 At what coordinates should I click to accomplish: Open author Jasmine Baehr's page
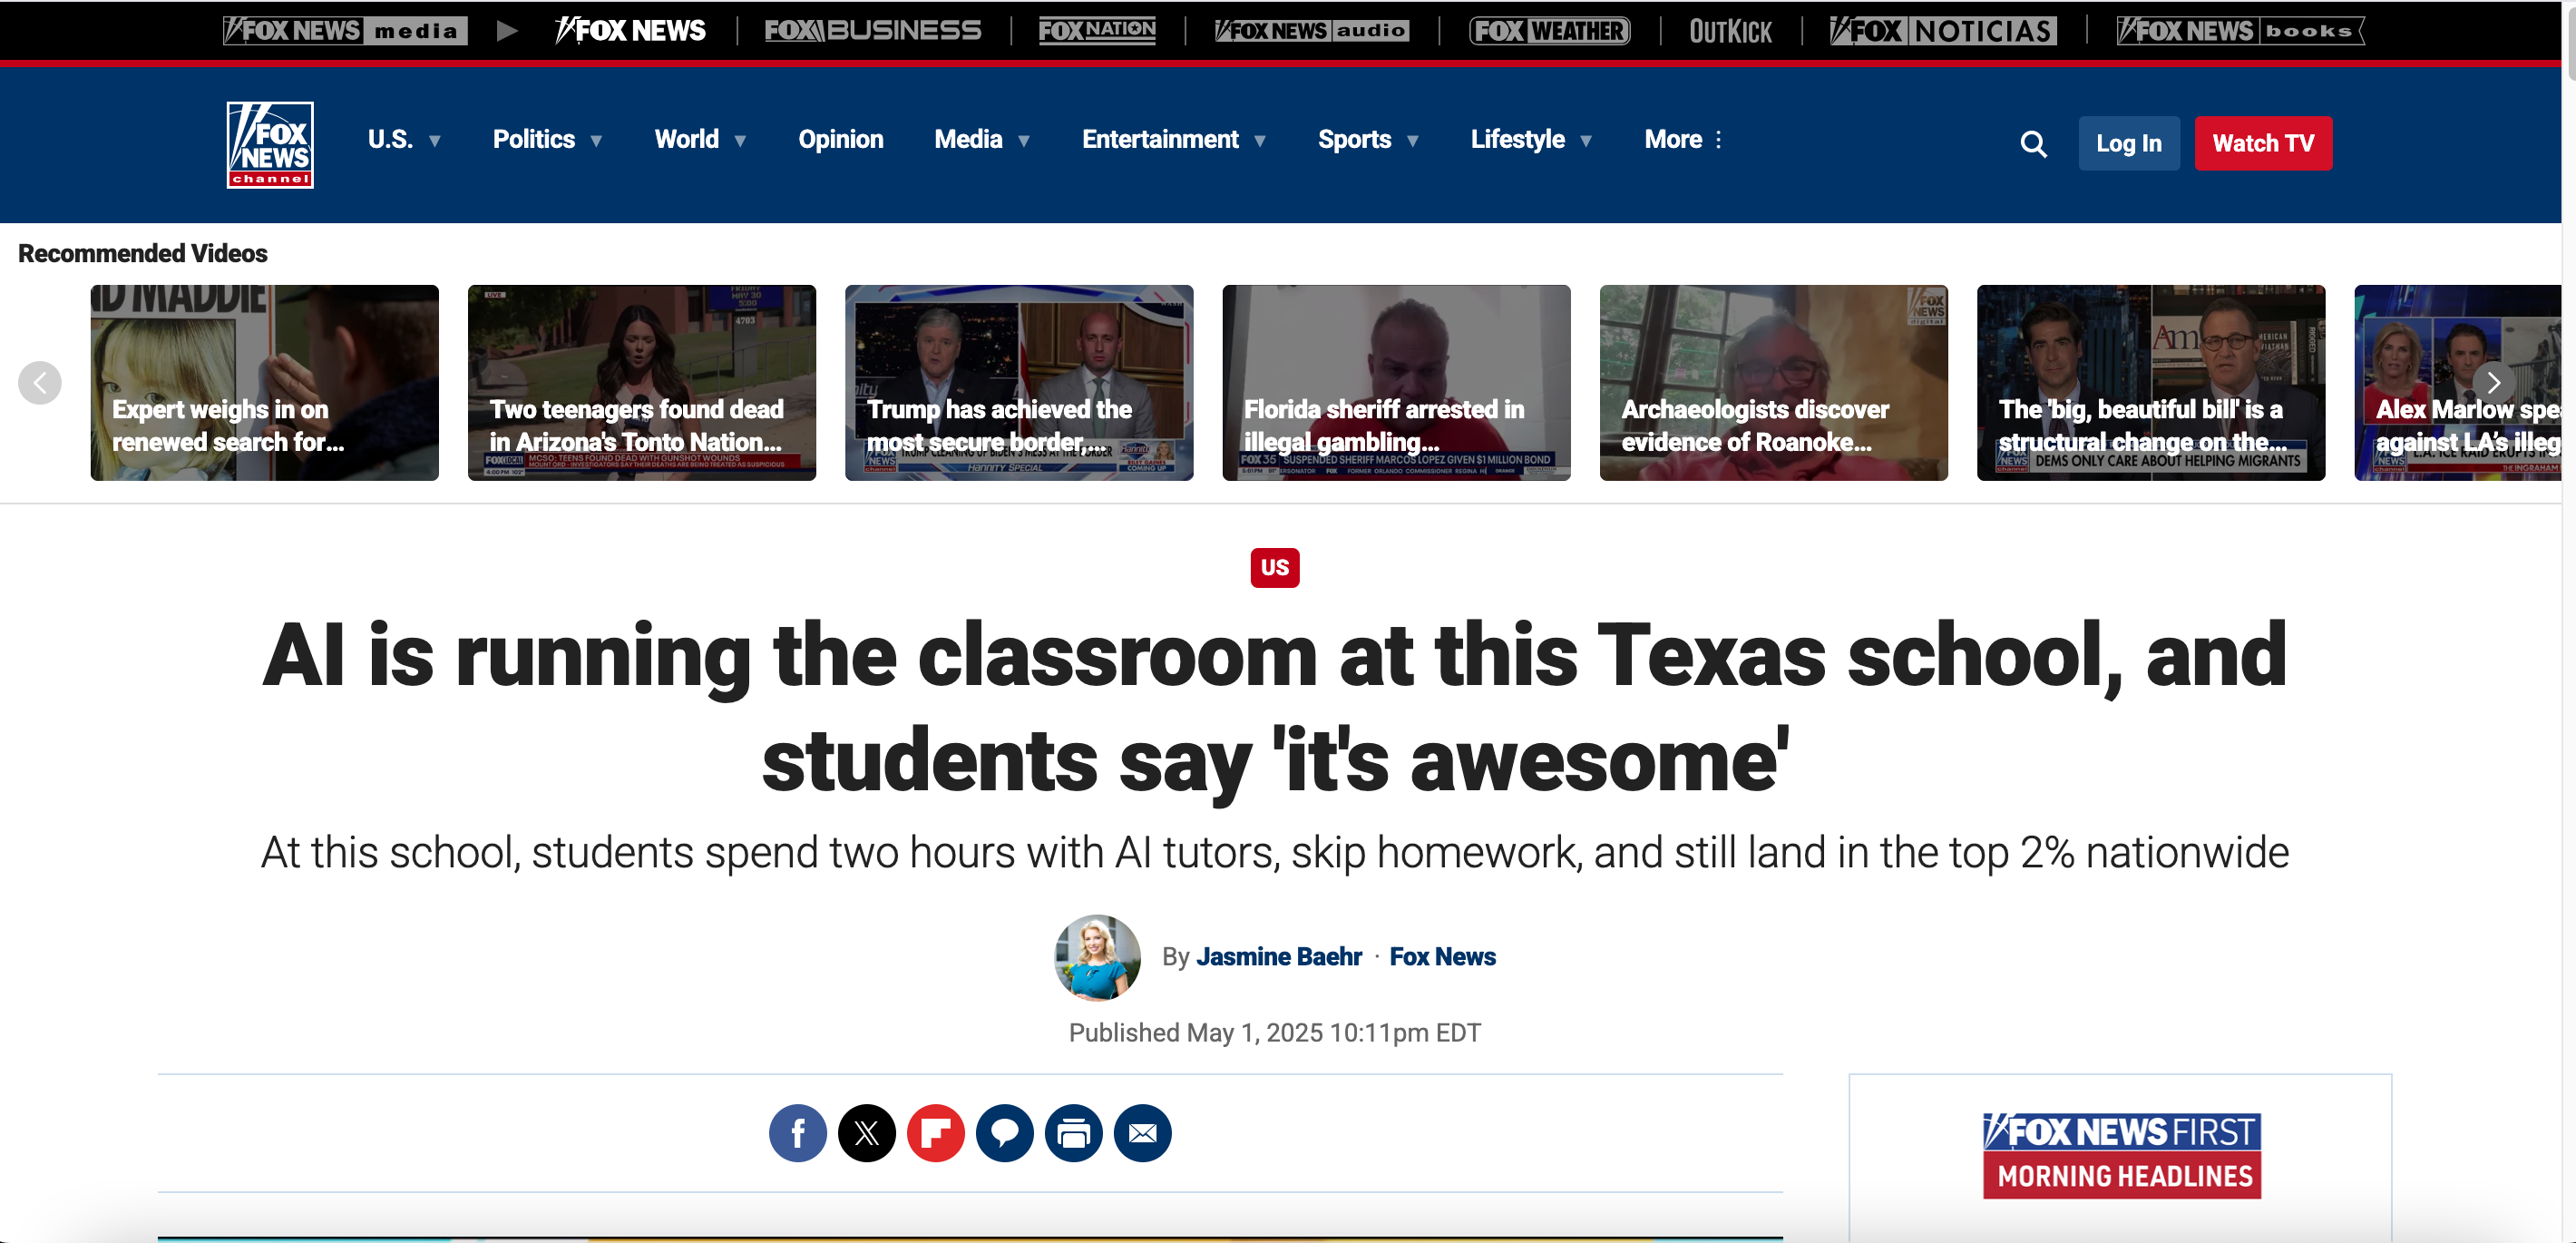[1279, 957]
